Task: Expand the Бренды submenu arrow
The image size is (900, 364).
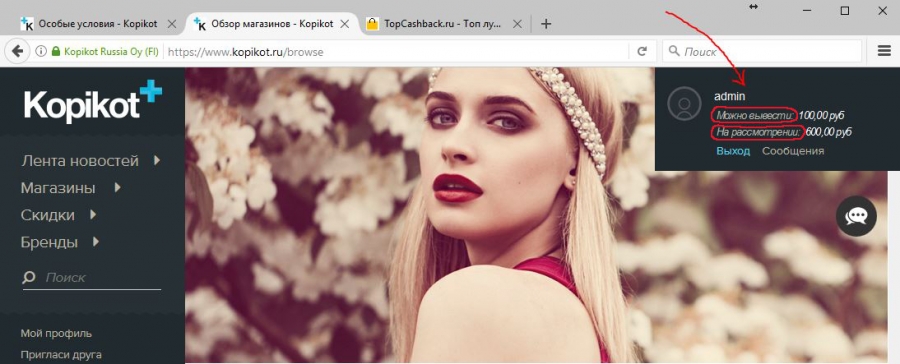Action: (95, 242)
